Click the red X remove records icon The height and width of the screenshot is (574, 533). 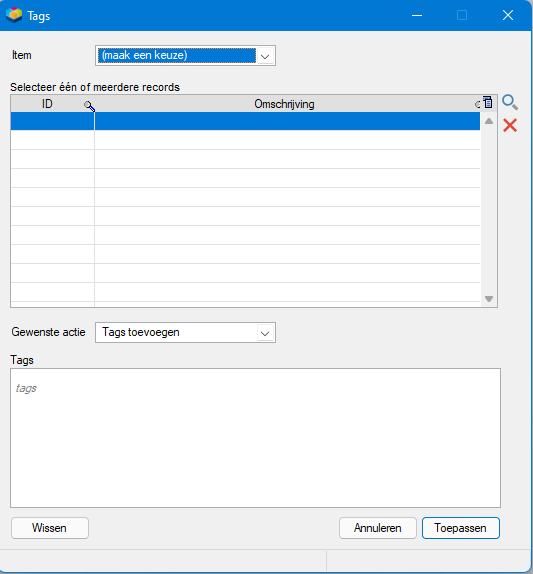[510, 125]
